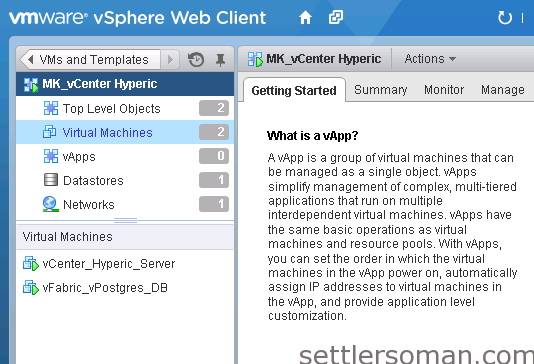534x364 pixels.
Task: Select vFabric_vPostgres_DB virtual machine
Action: pos(125,288)
